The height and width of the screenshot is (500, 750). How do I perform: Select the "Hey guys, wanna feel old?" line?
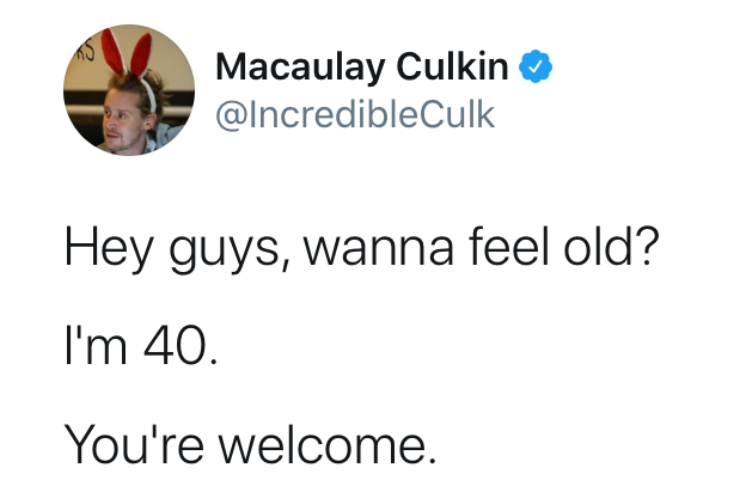[x=361, y=247]
